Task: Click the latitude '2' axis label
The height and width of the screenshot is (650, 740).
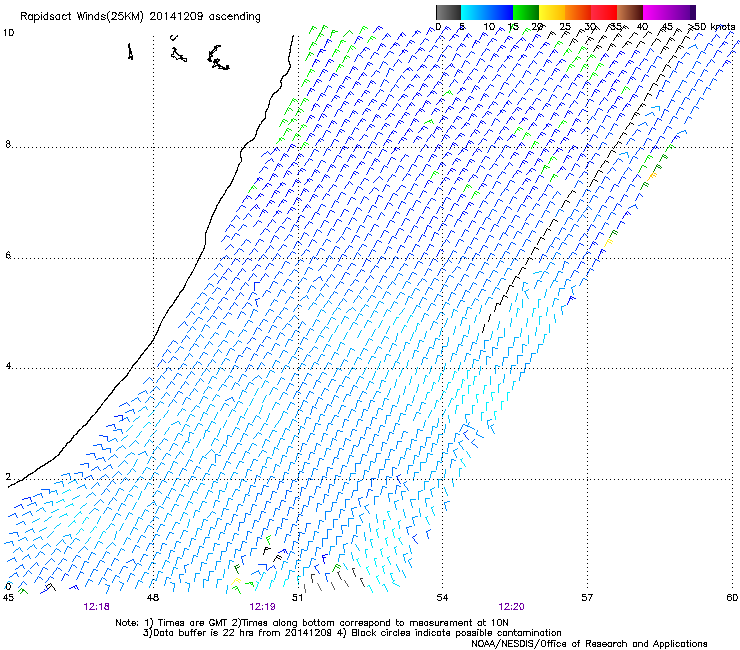Action: pos(8,476)
